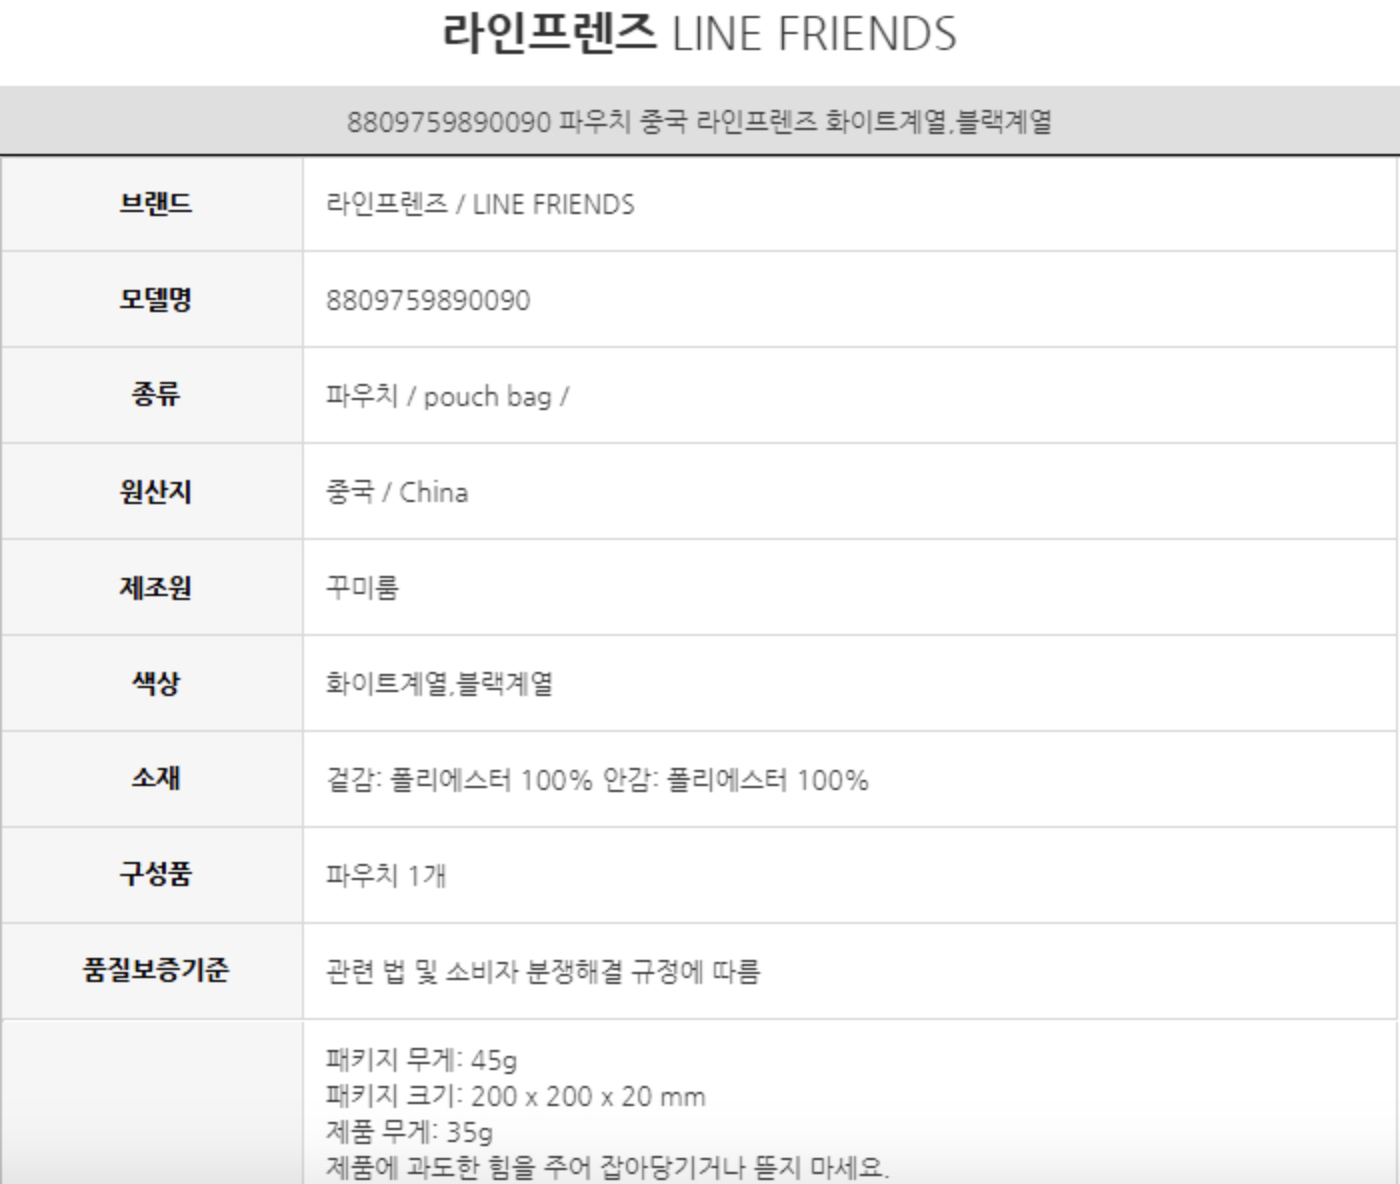This screenshot has height=1184, width=1400.
Task: Click the 품질보증기준 row label
Action: (x=155, y=970)
